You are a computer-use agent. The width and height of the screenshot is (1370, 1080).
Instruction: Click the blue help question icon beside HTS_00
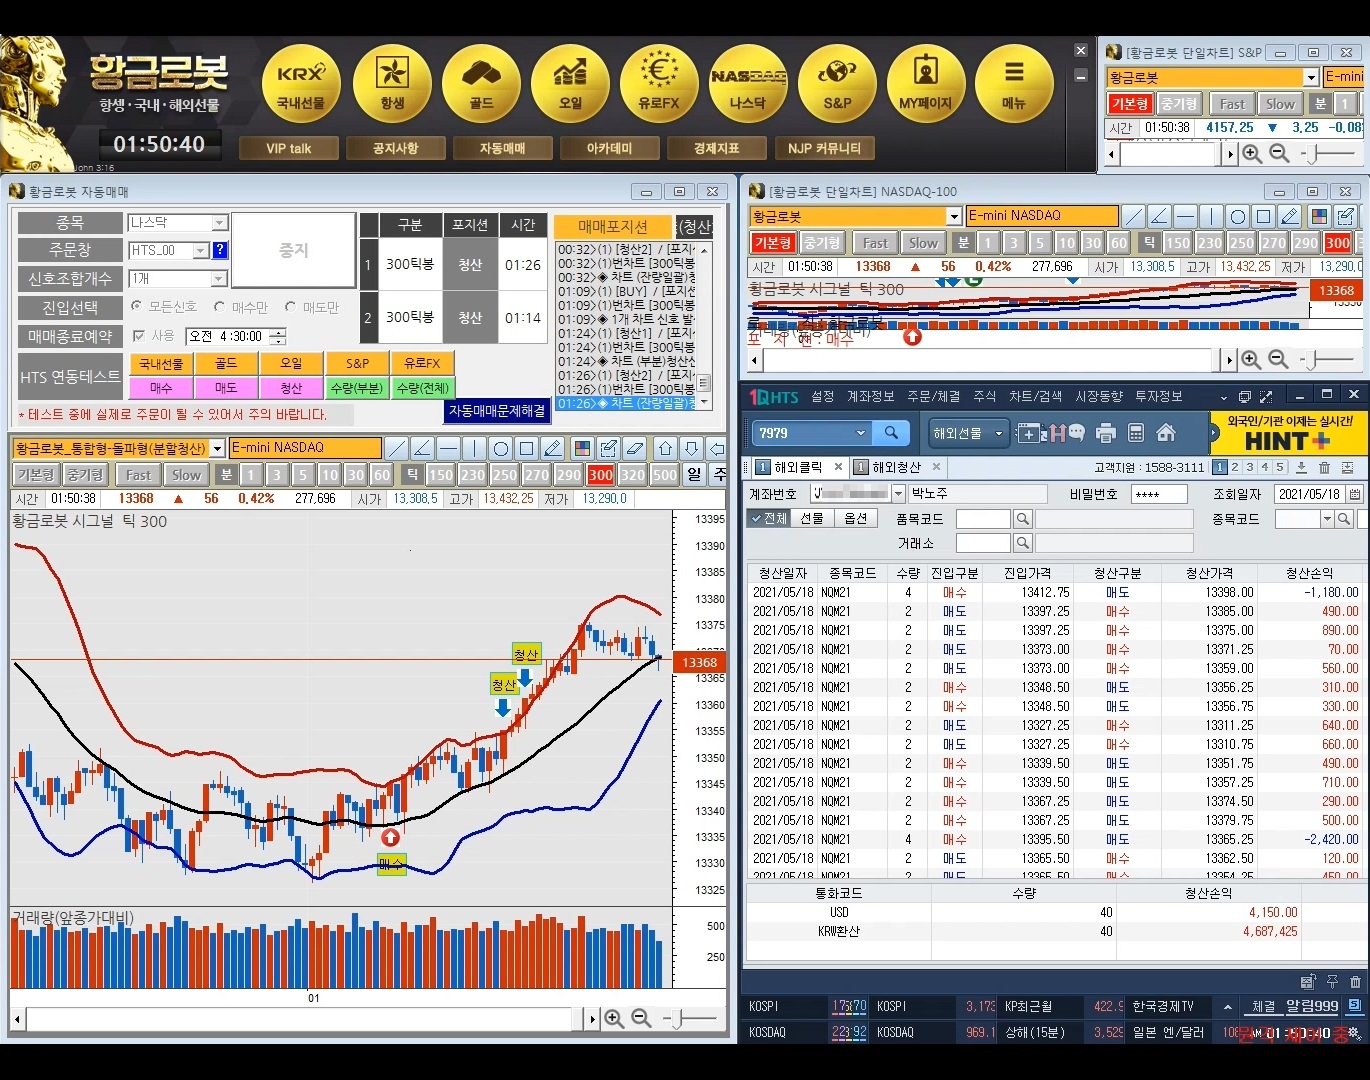(x=220, y=250)
